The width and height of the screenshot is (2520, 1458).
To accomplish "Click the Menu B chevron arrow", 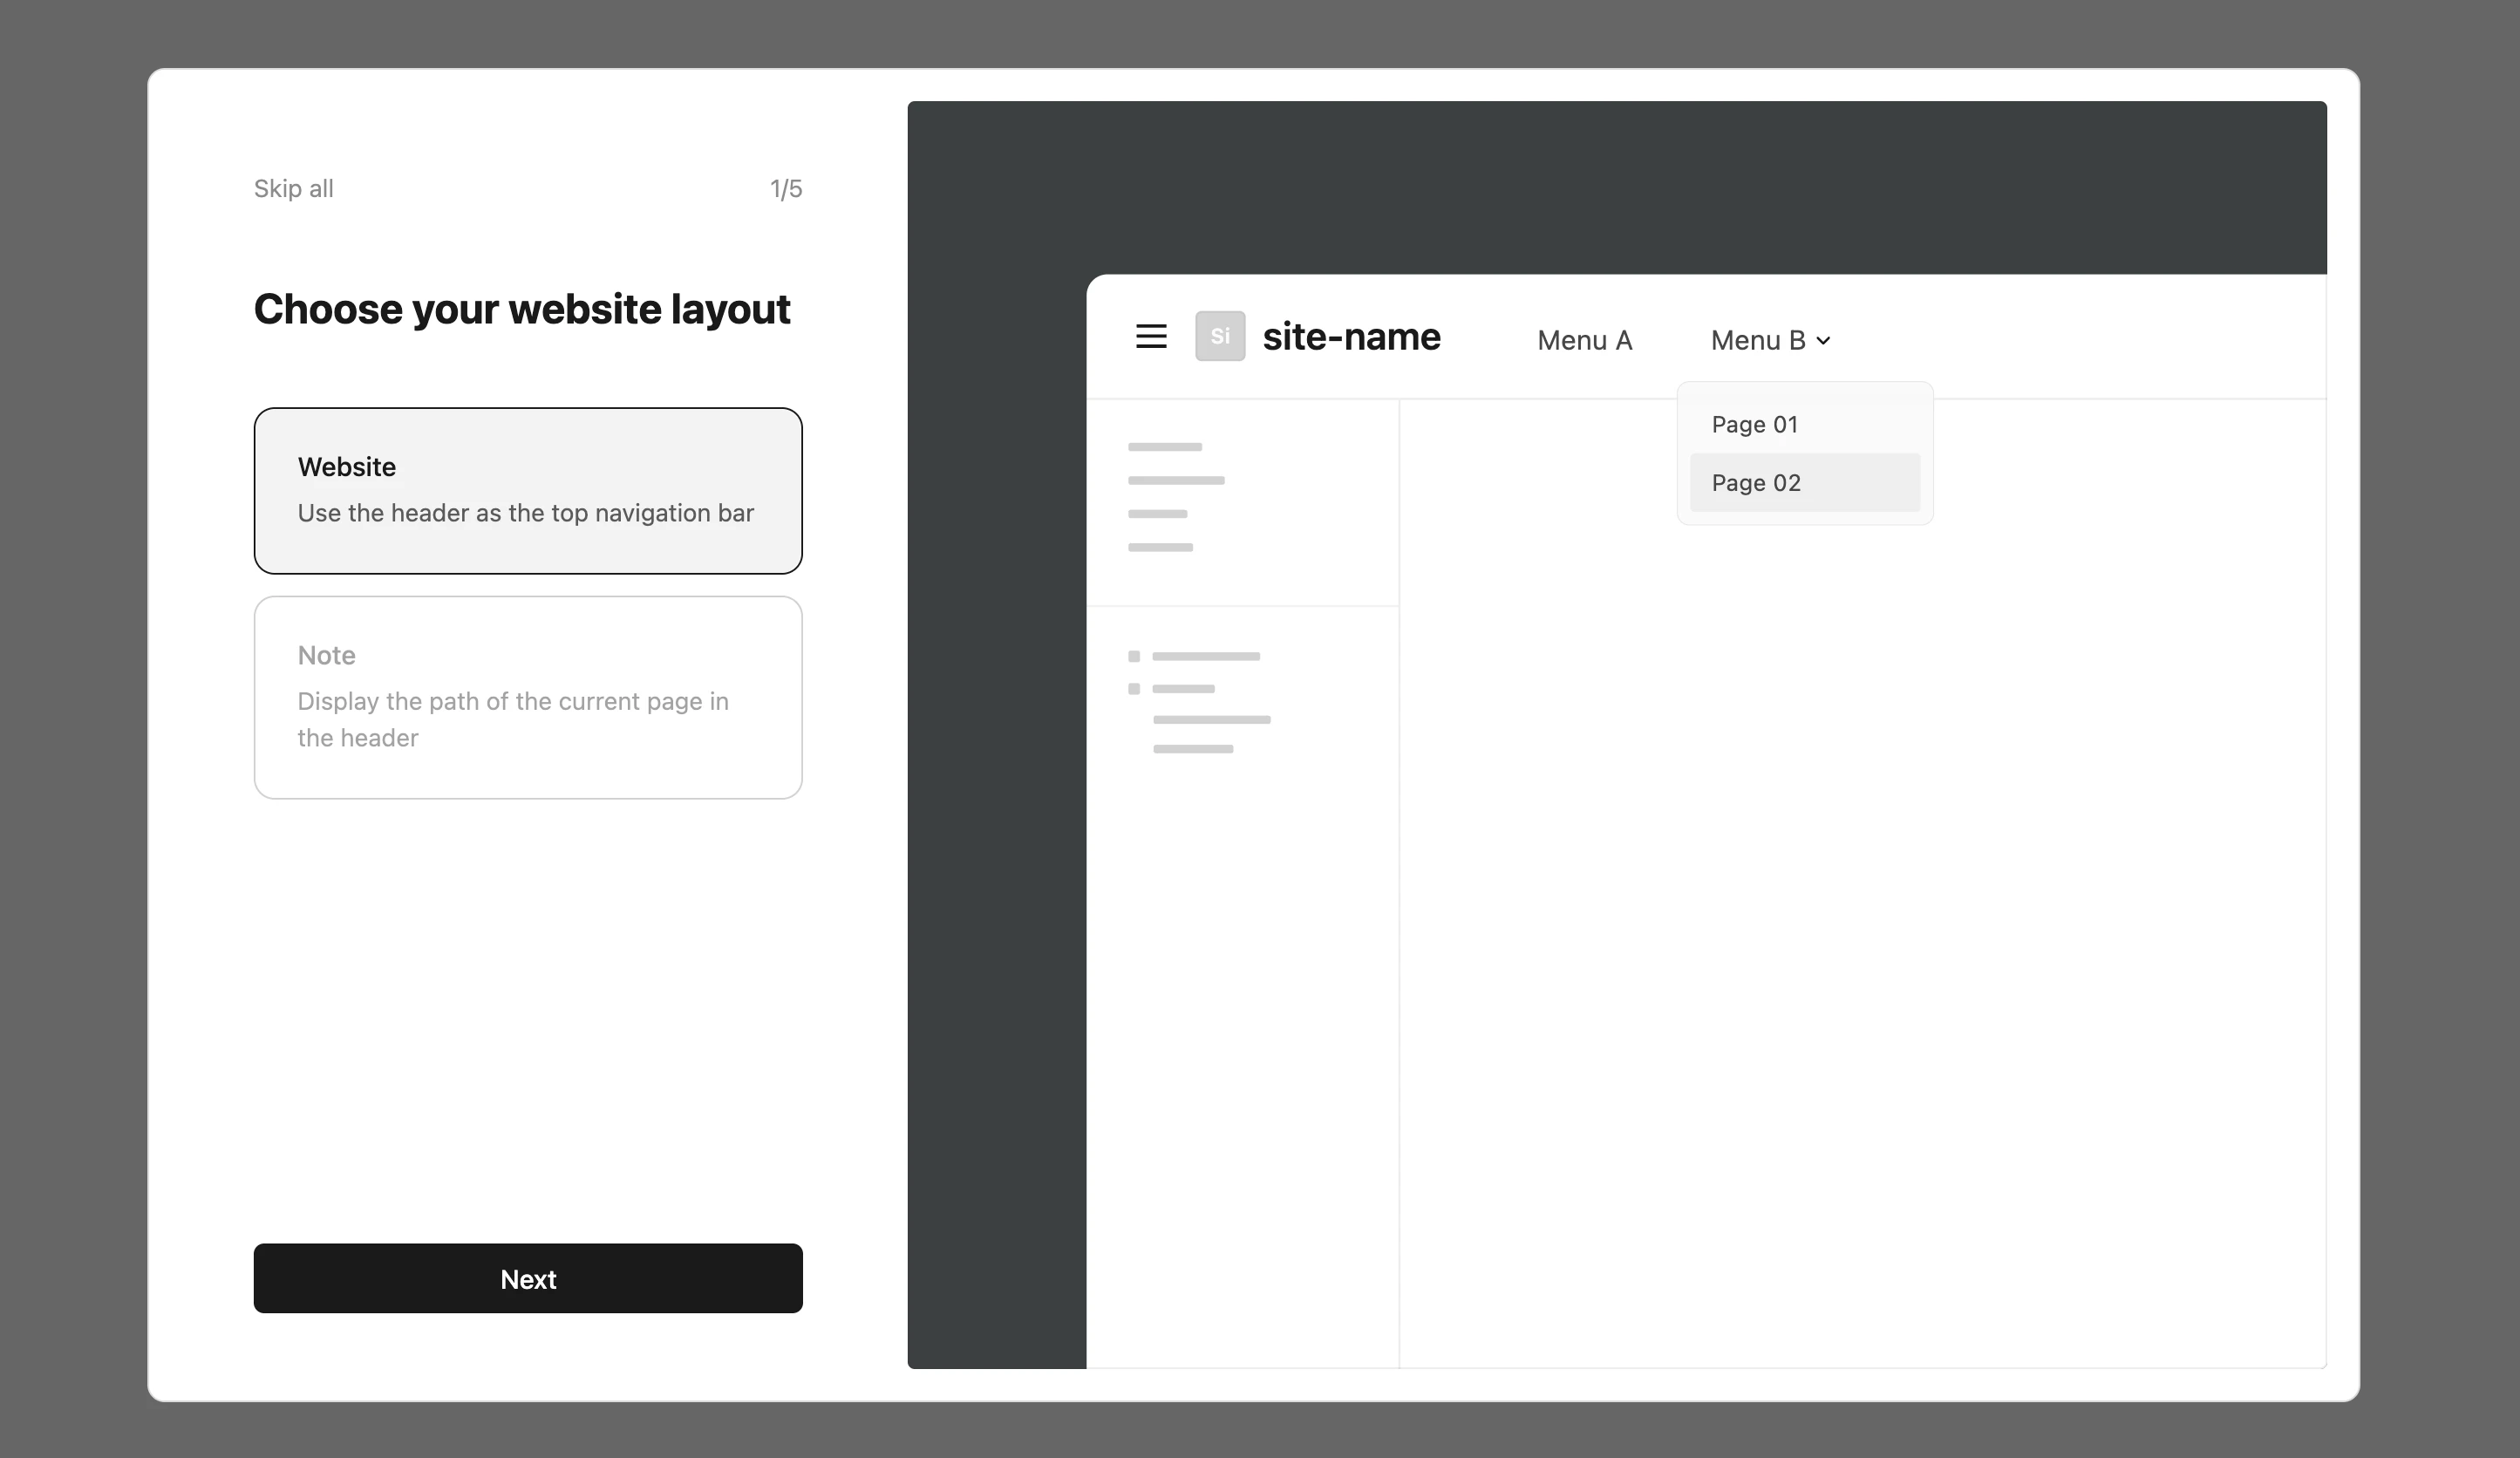I will click(1823, 341).
